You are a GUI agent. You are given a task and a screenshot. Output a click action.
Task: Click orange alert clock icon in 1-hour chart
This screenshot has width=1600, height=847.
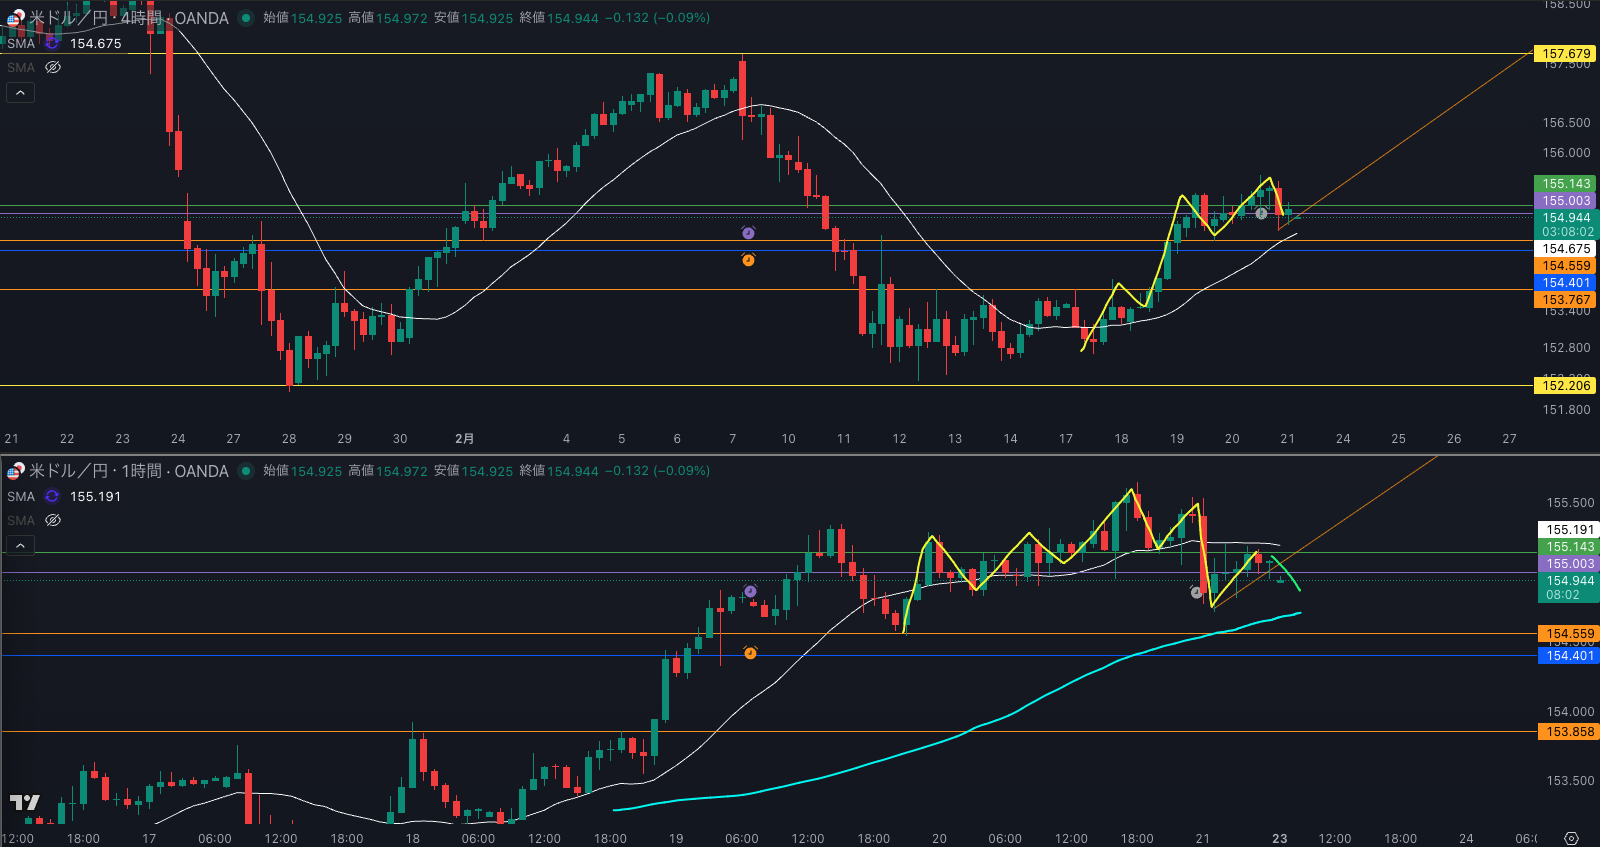tap(750, 653)
